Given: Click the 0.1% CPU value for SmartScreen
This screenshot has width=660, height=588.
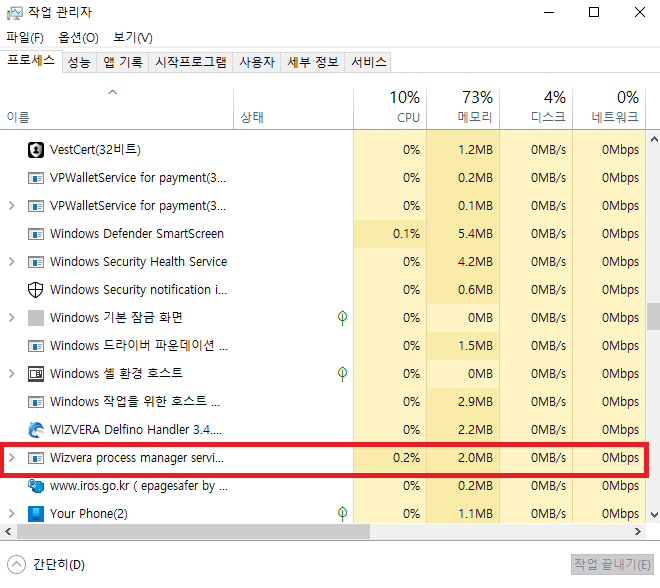Looking at the screenshot, I should click(x=407, y=234).
